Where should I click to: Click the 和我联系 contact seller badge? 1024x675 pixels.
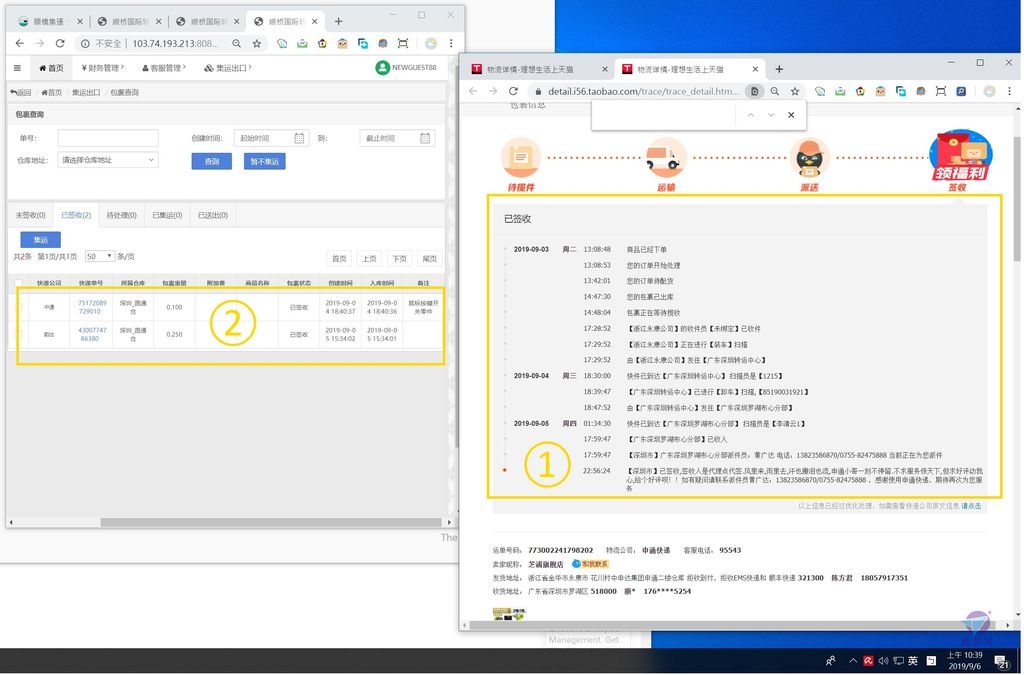click(590, 564)
